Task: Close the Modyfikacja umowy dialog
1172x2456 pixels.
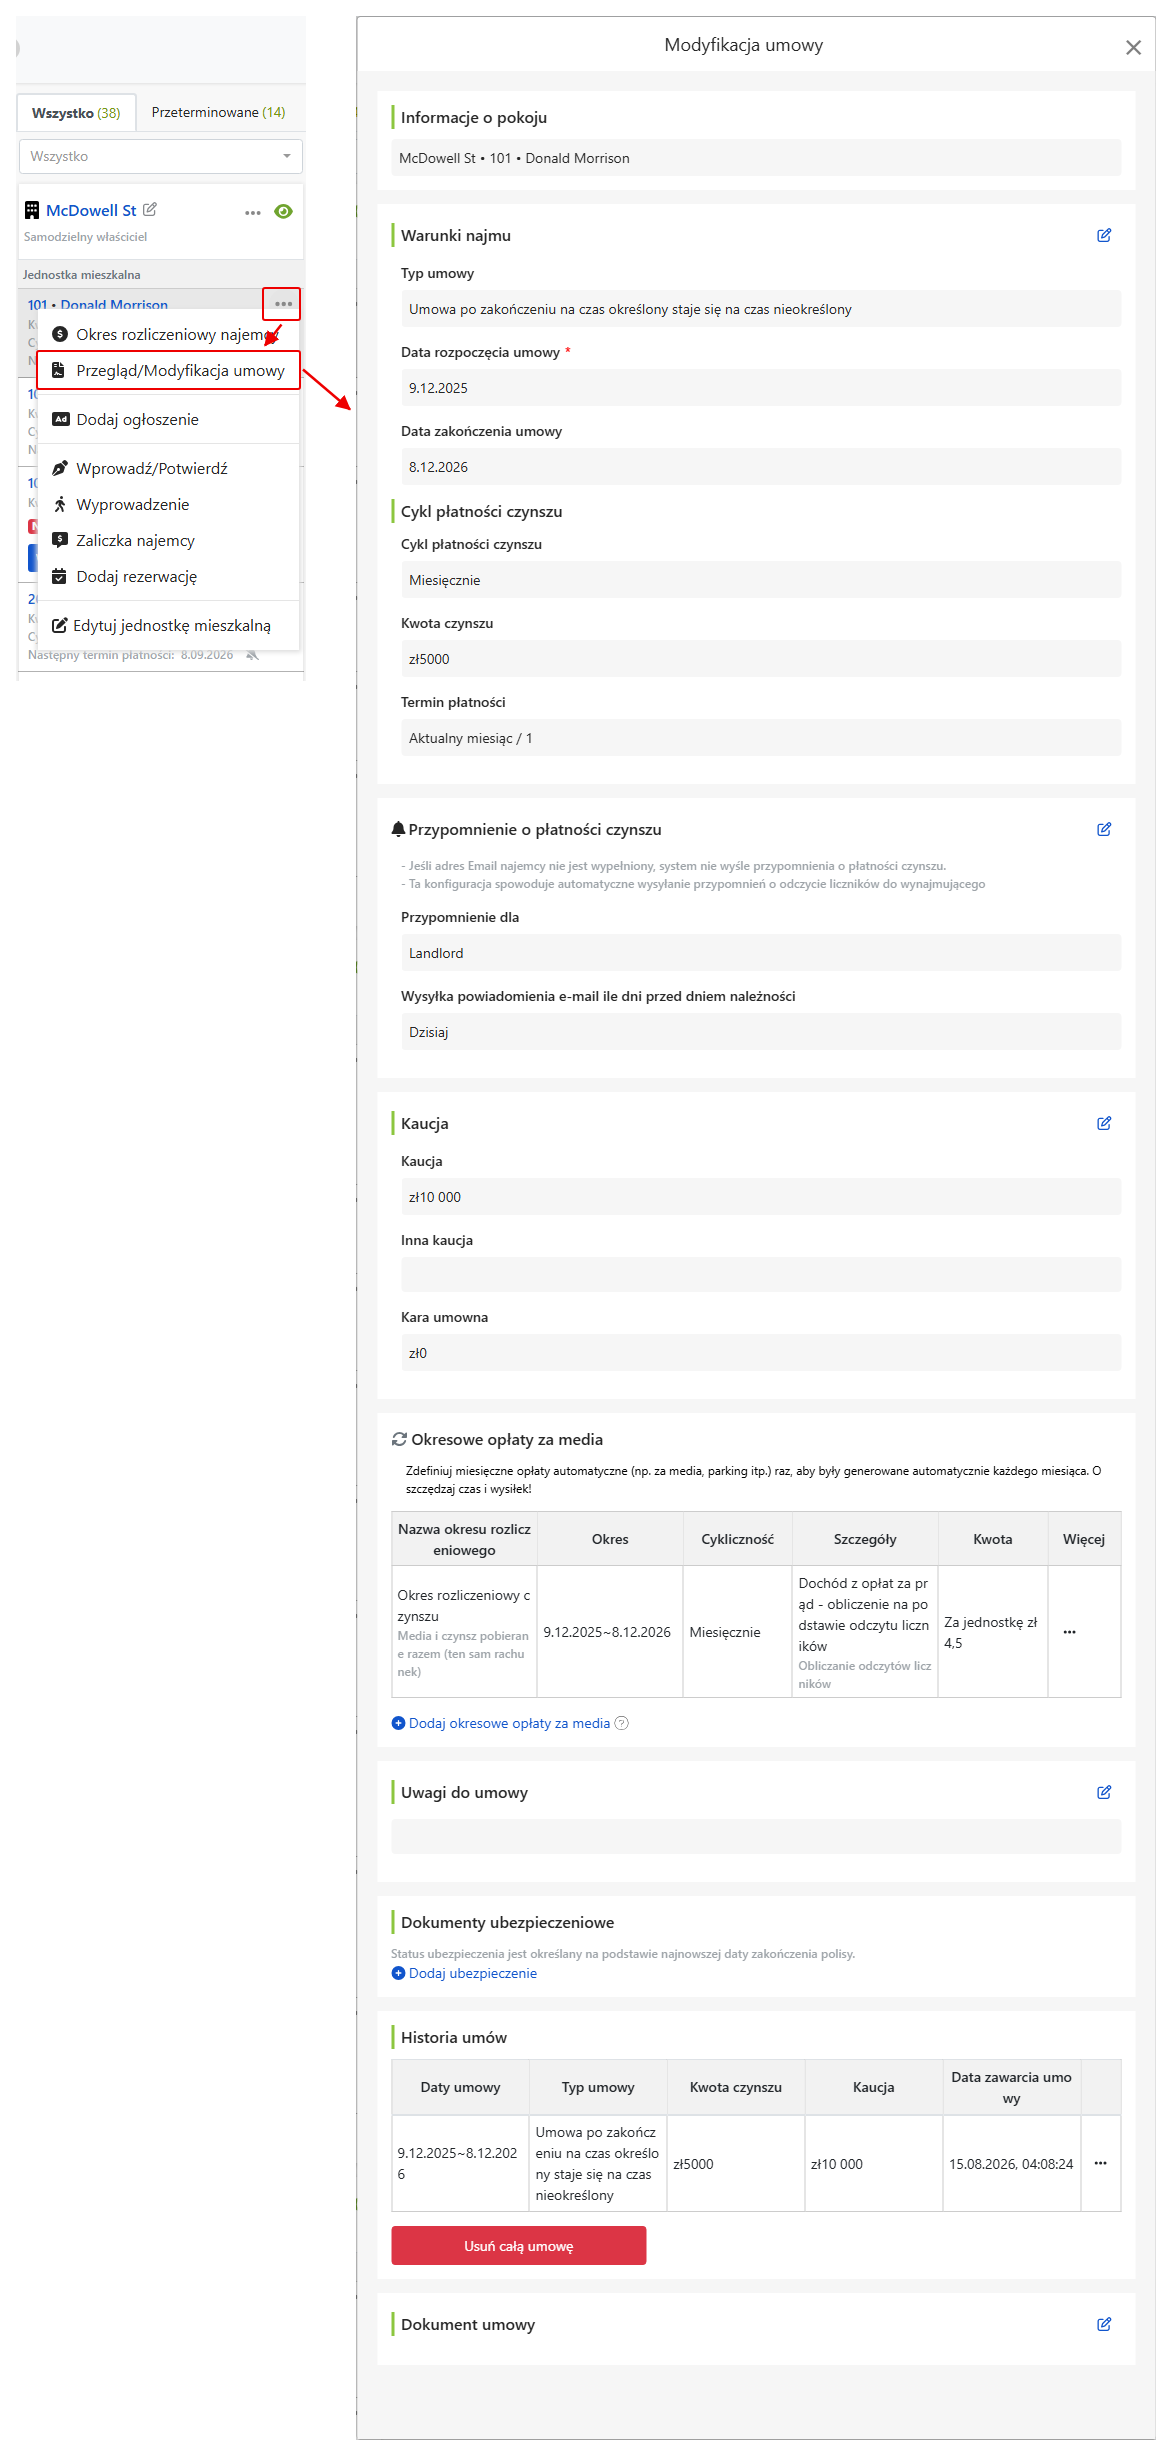Action: 1133,47
